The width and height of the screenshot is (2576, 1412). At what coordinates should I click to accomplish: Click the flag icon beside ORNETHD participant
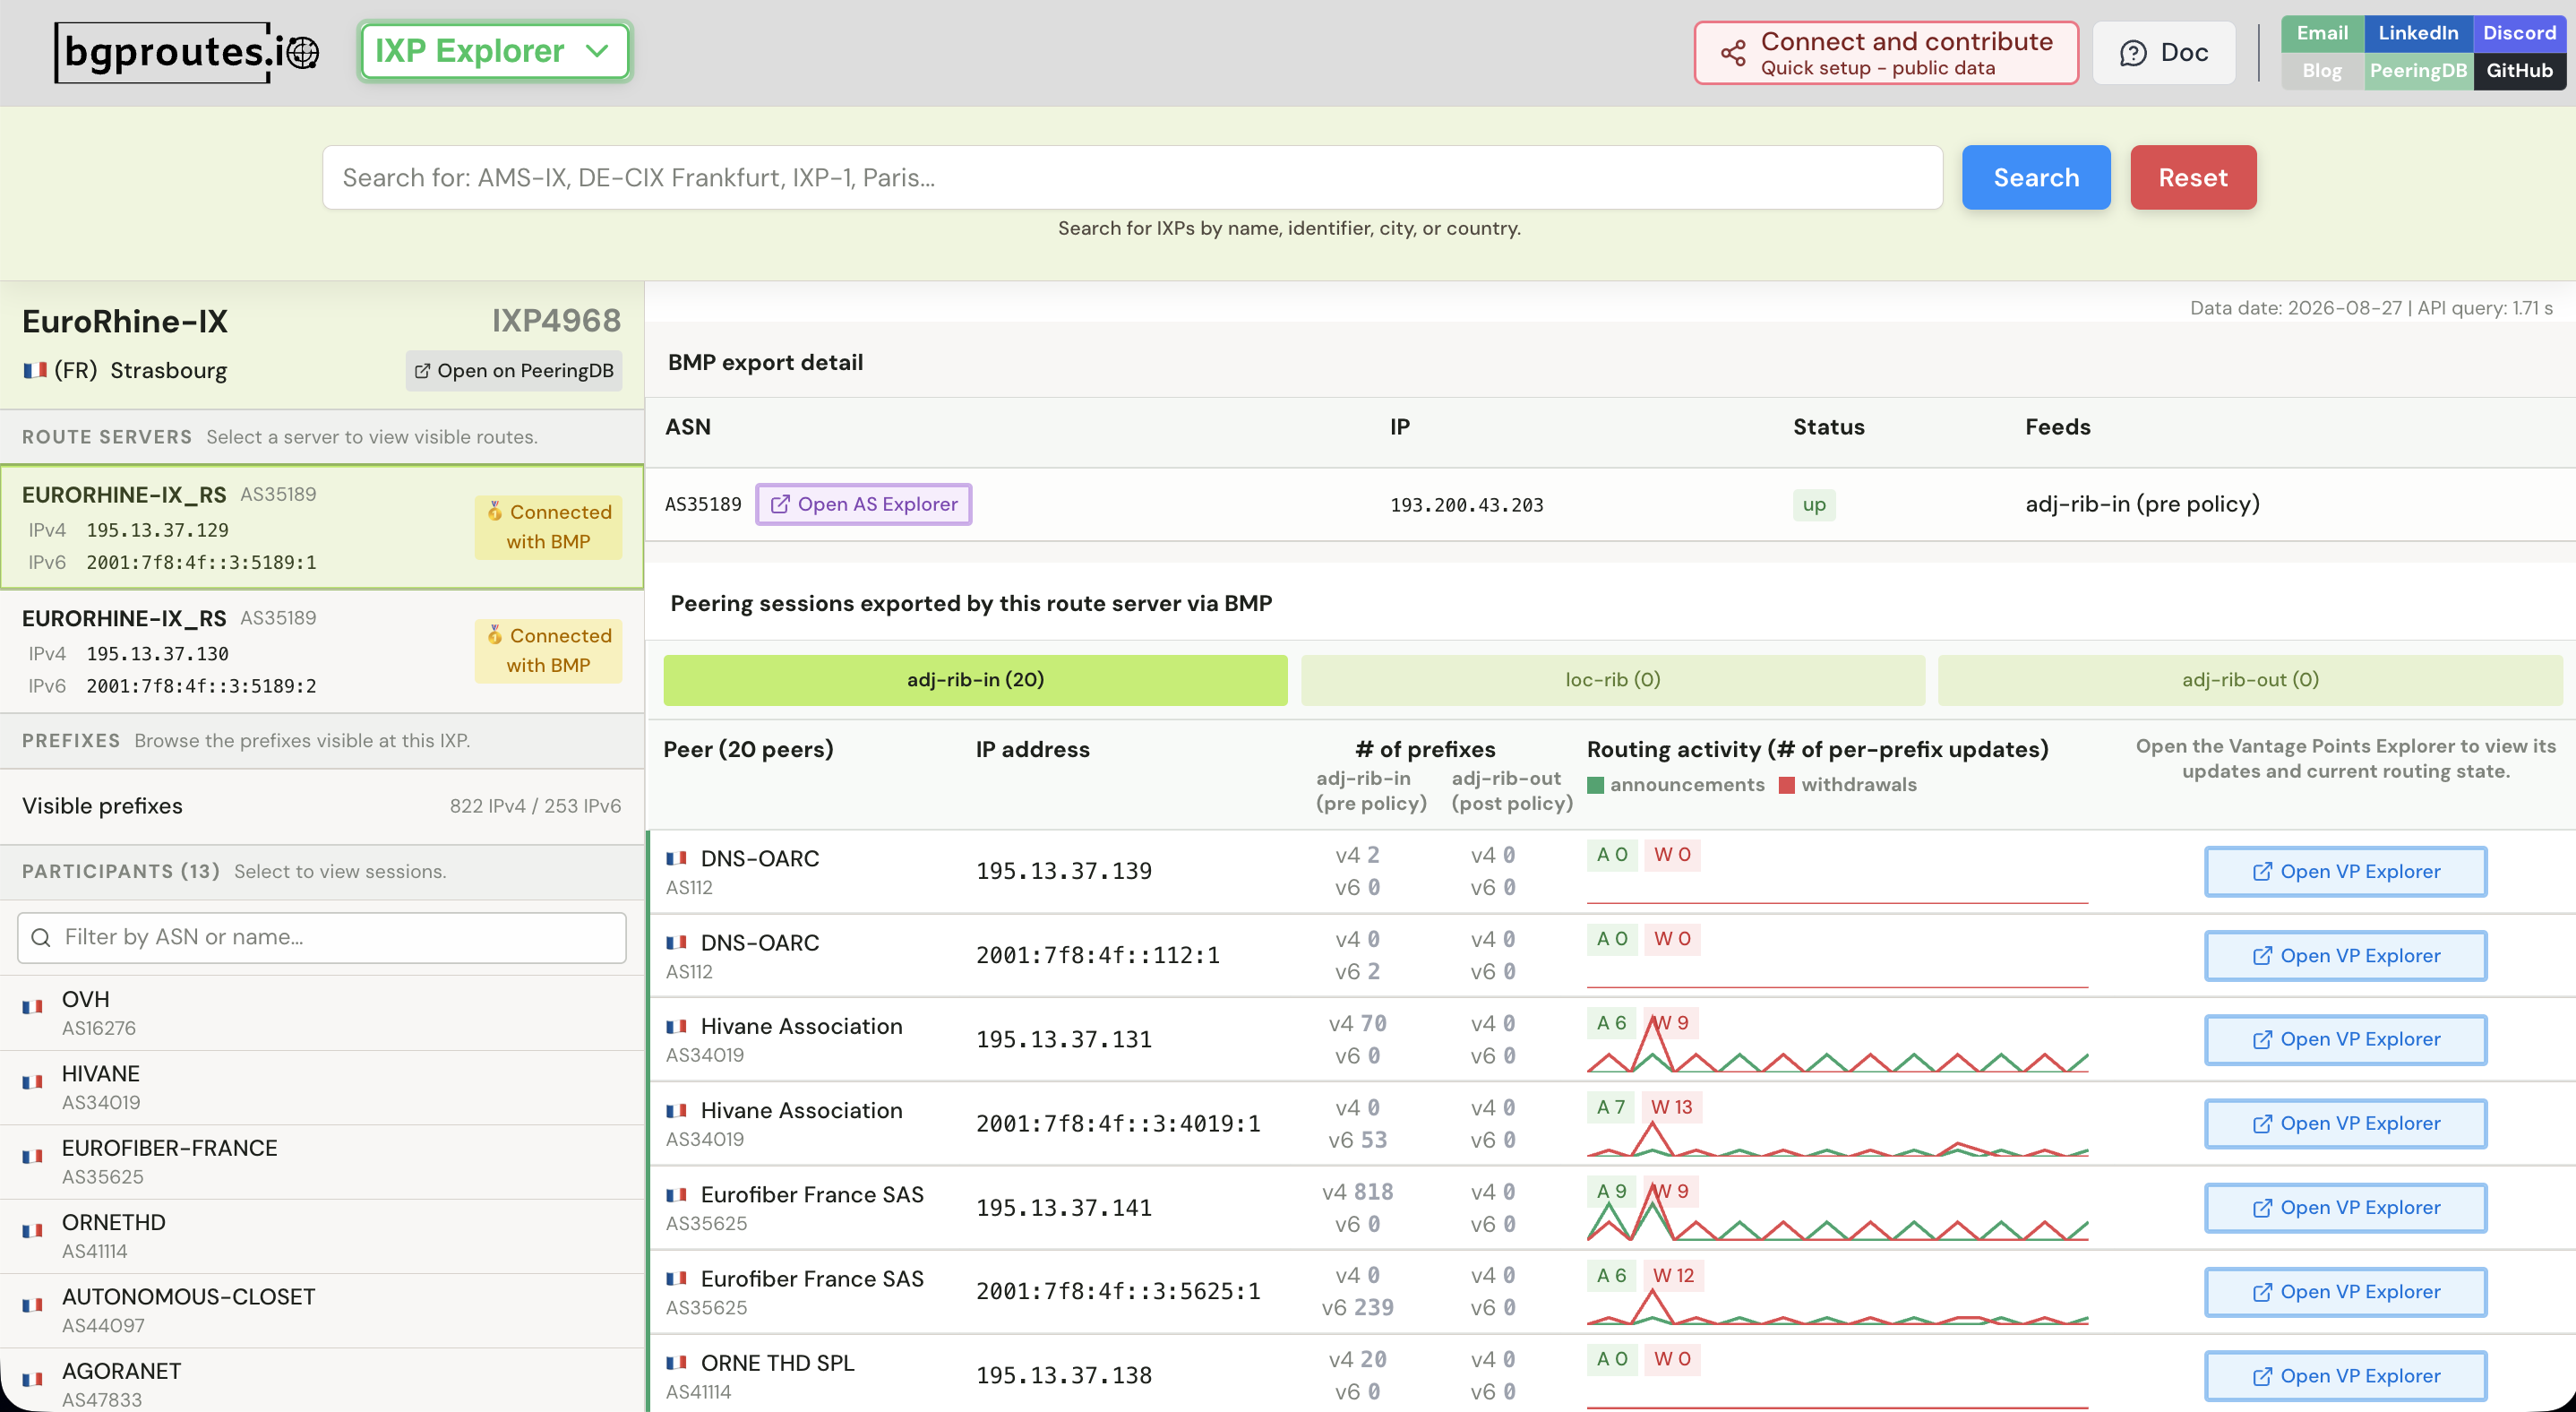point(33,1230)
